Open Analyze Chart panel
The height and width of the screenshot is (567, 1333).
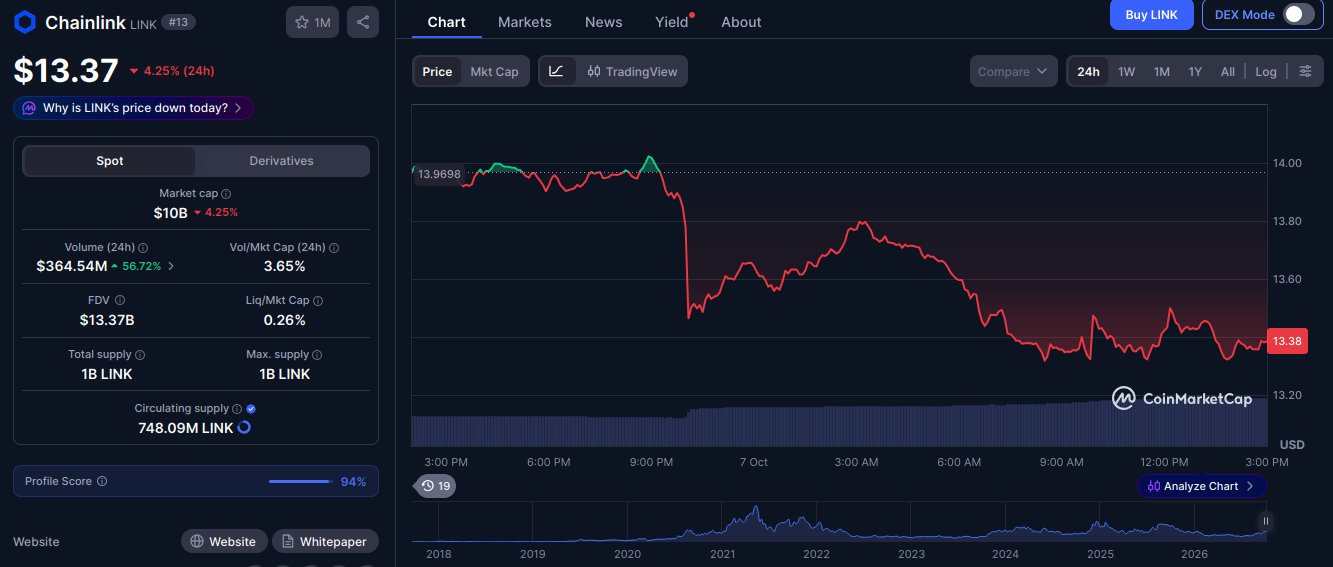point(1202,486)
